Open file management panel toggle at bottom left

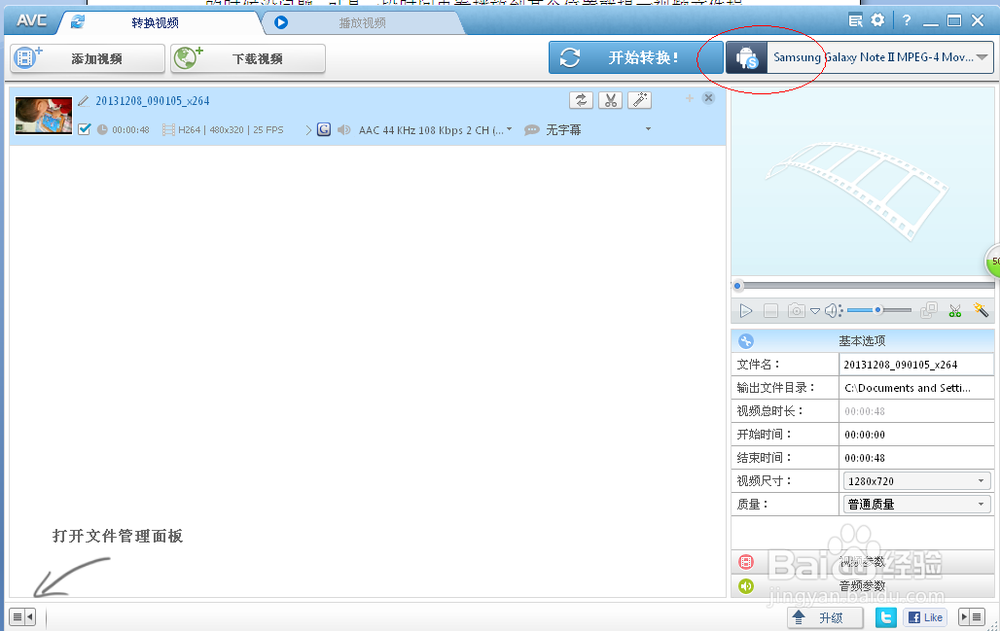(x=22, y=617)
